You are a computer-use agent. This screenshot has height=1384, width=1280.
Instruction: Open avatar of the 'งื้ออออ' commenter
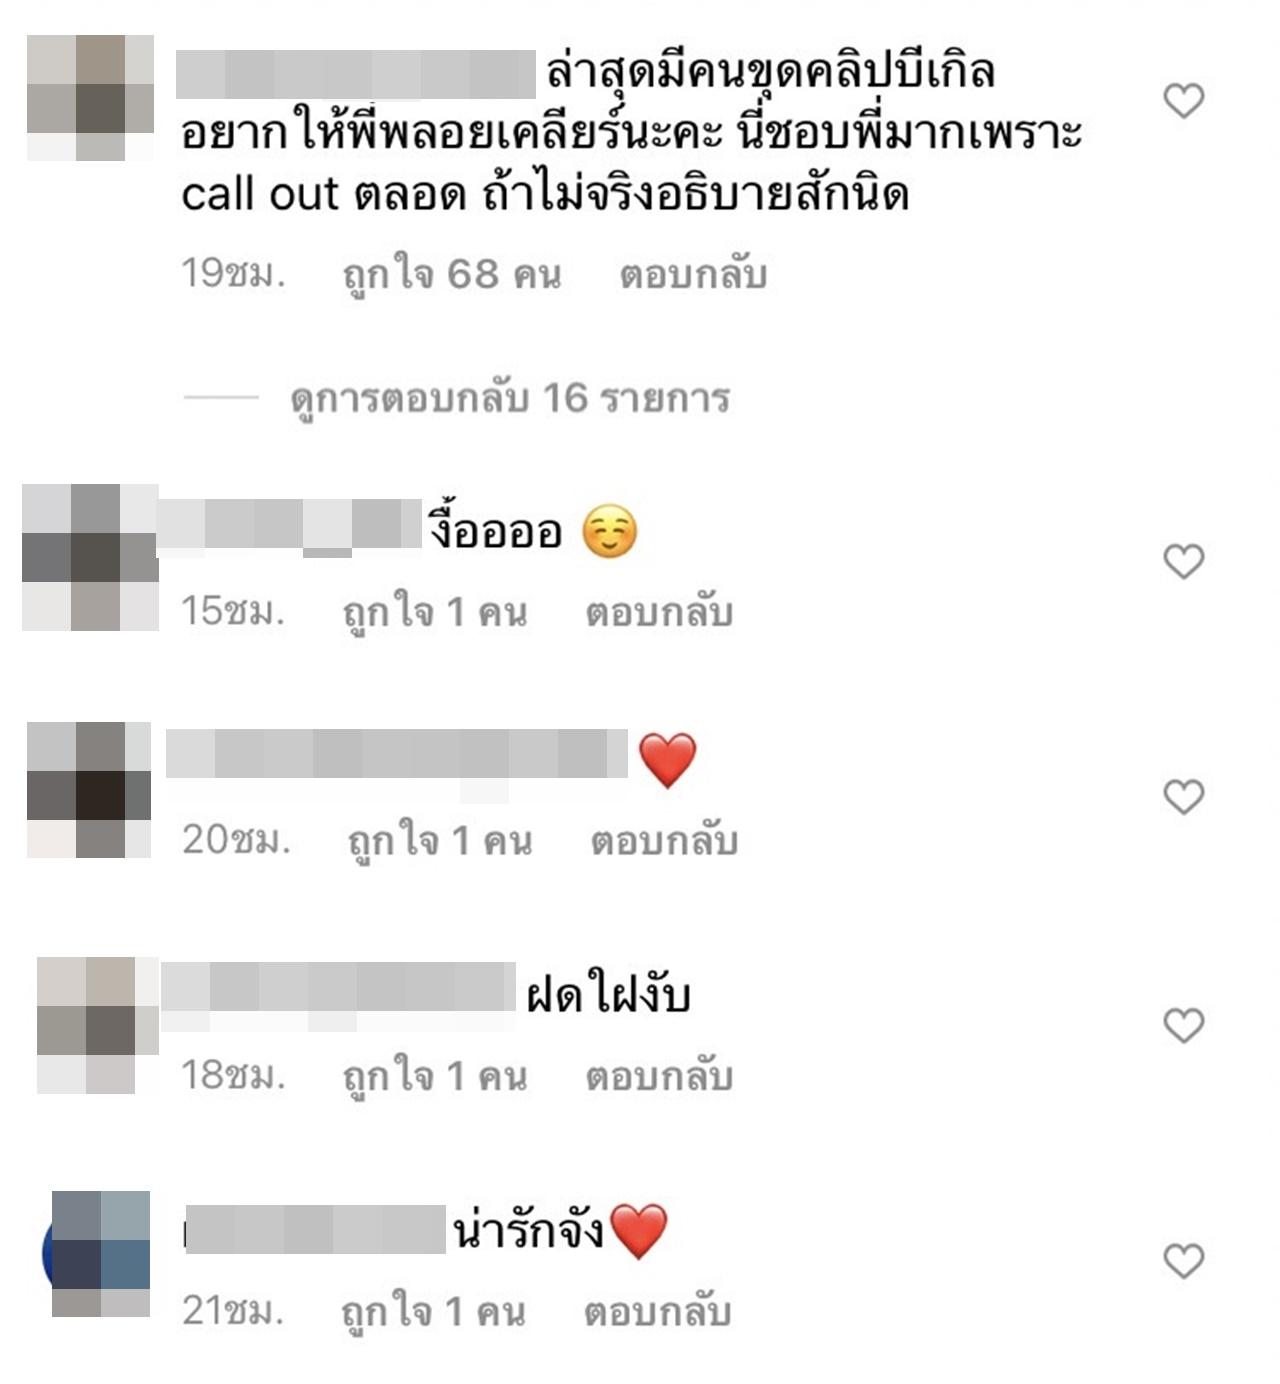pyautogui.click(x=90, y=557)
